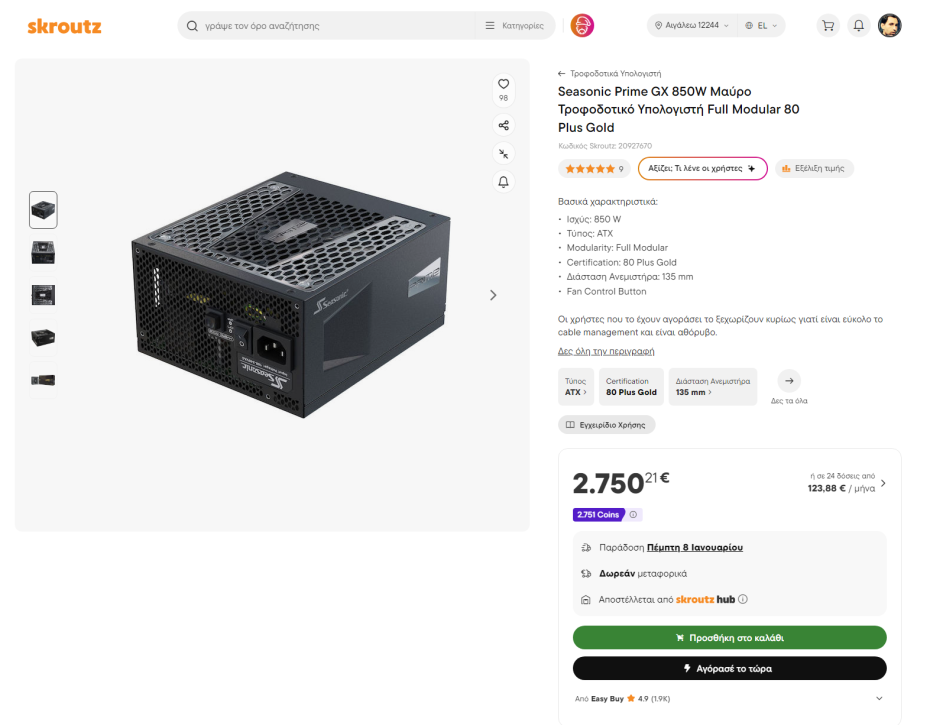The height and width of the screenshot is (725, 930).
Task: Open the EL language dropdown
Action: click(x=761, y=26)
